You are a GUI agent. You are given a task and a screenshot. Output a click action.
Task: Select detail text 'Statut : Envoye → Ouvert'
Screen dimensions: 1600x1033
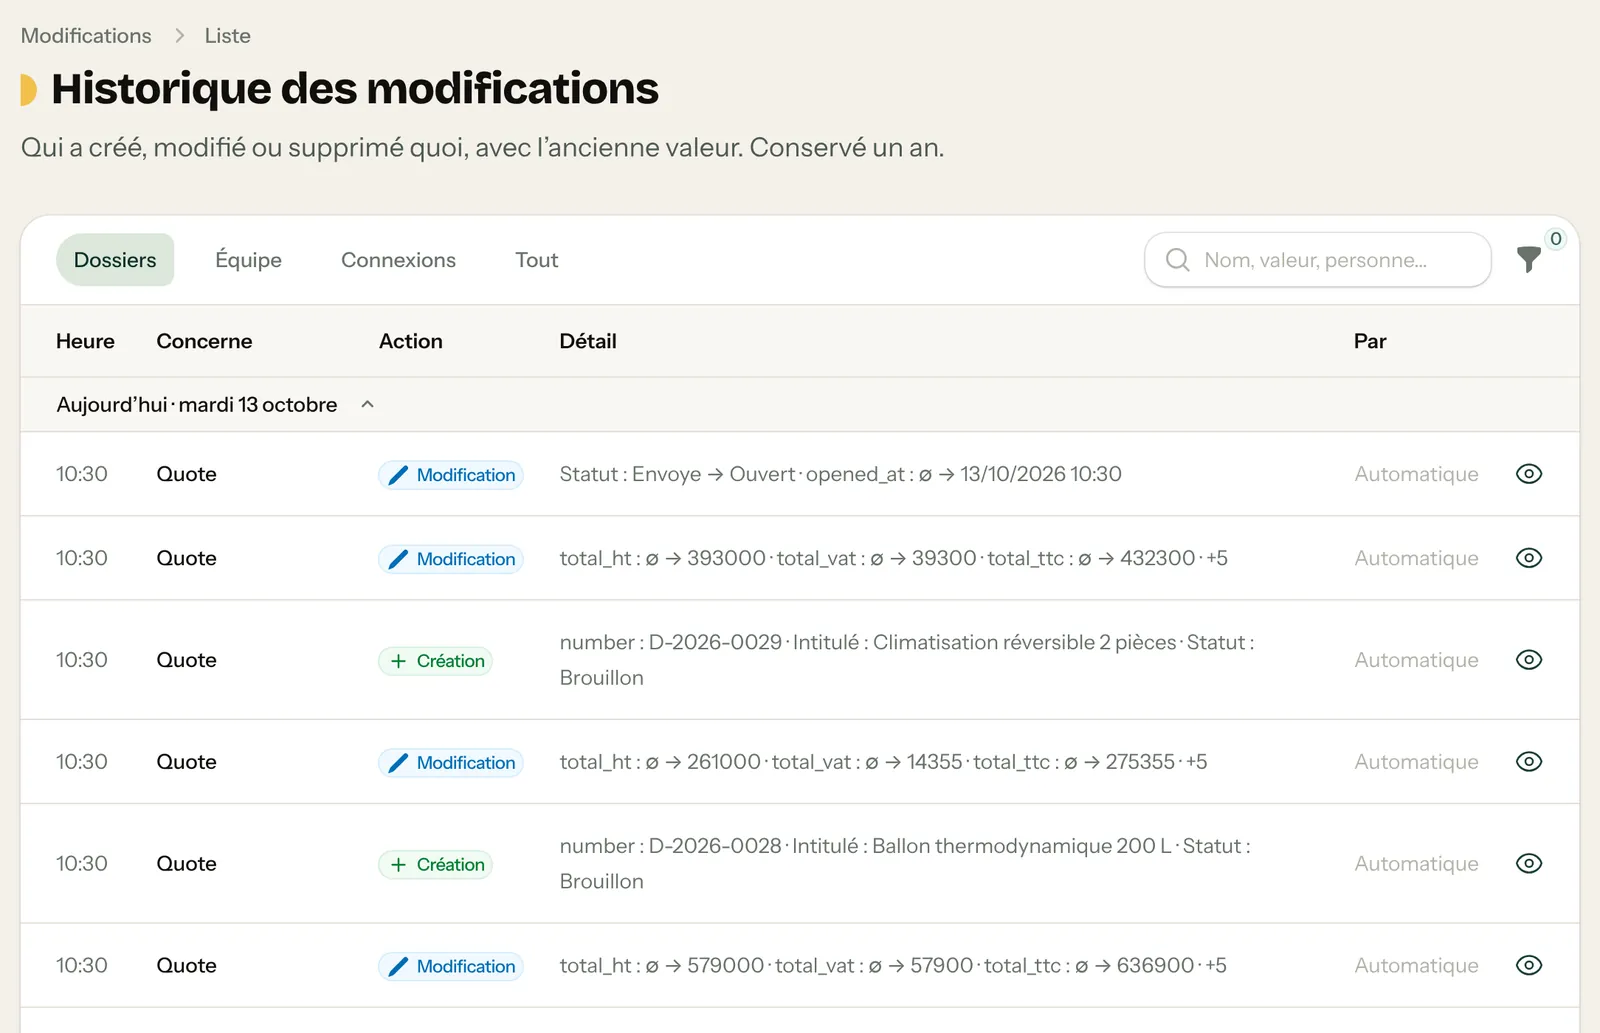click(x=677, y=474)
